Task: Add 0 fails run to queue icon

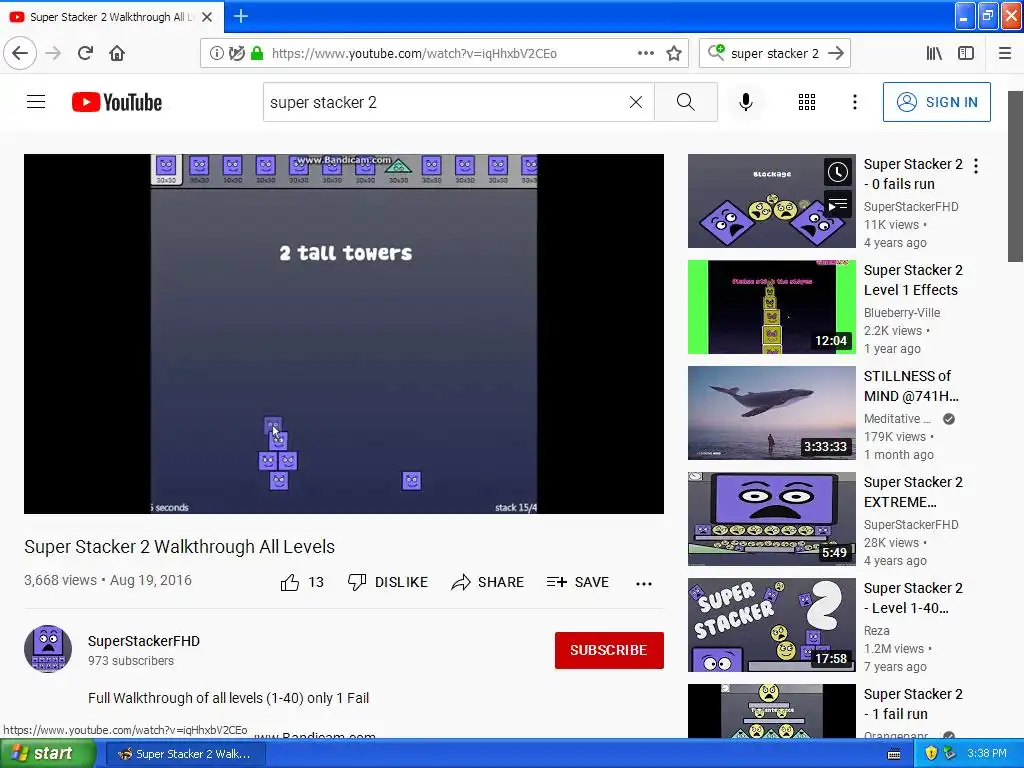Action: pyautogui.click(x=838, y=205)
